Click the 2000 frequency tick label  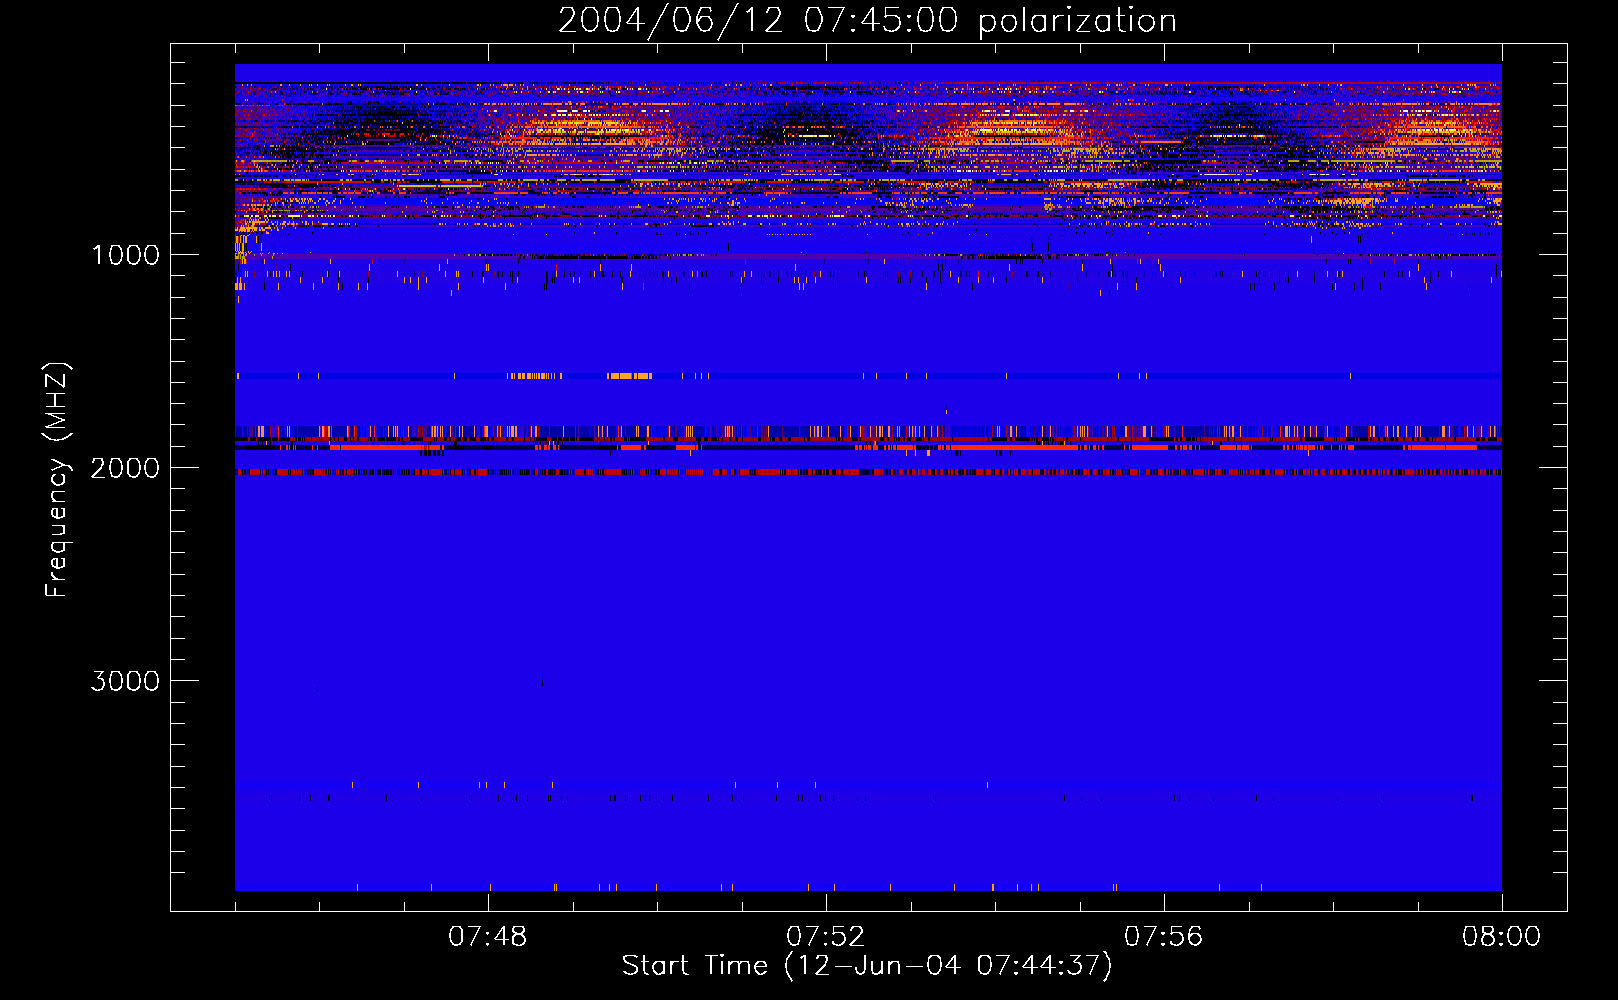125,468
